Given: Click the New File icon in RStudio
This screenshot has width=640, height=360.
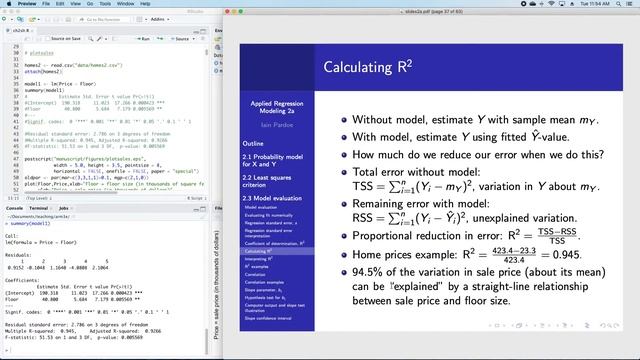Looking at the screenshot, I should [x=4, y=19].
